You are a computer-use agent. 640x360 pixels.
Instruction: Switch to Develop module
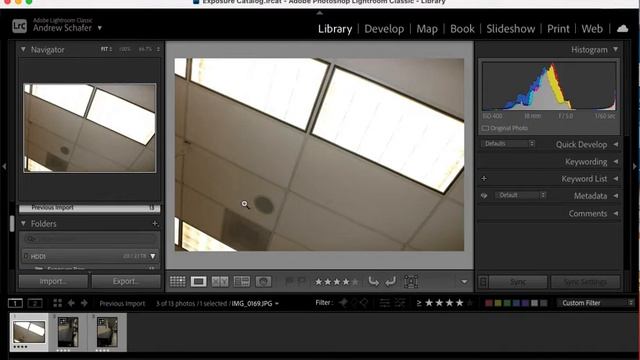[x=384, y=29]
